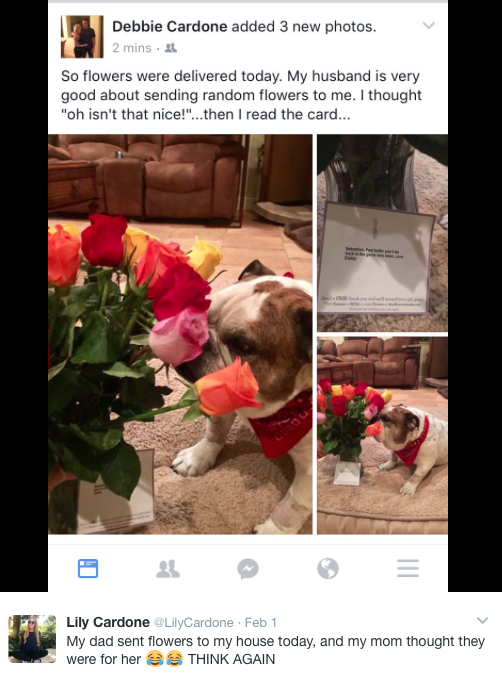Image resolution: width=502 pixels, height=679 pixels.
Task: Open the @LilyCardone handle
Action: point(194,623)
